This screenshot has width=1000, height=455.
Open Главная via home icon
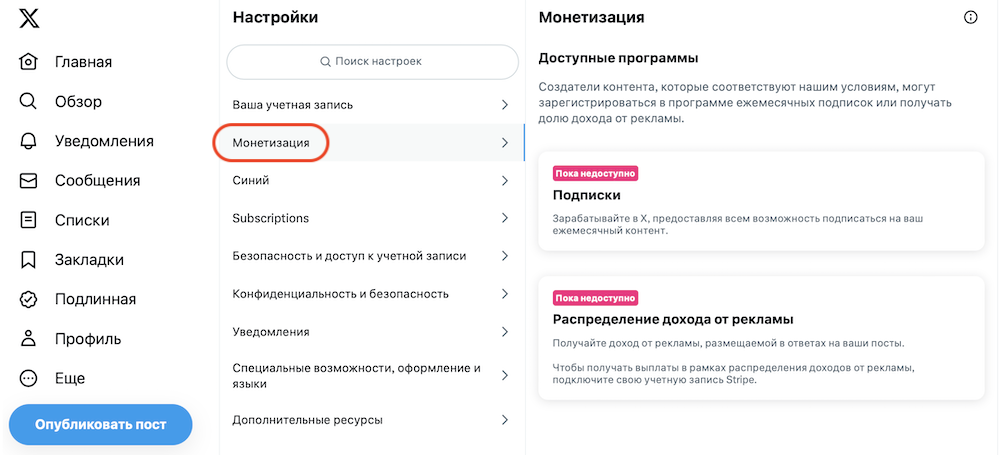[29, 62]
